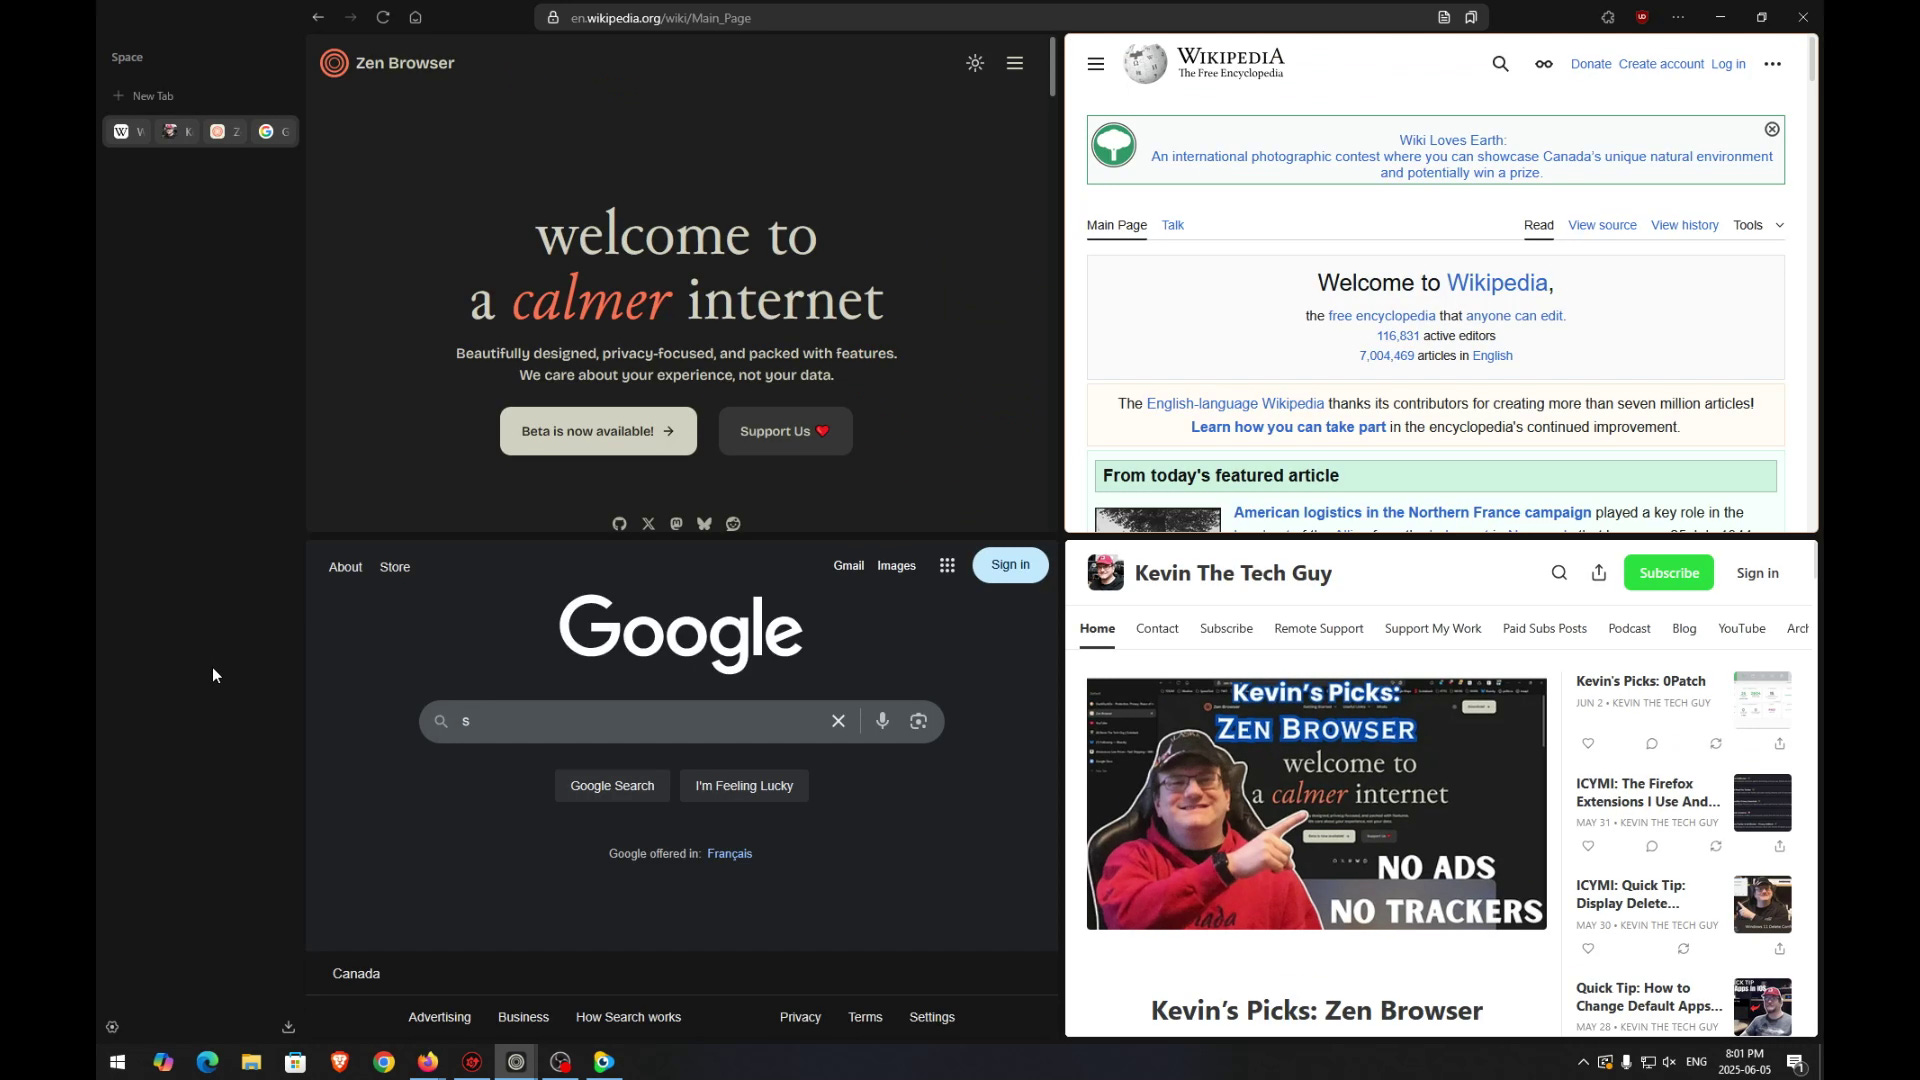Open the Podcast tab on Kevin's site

click(1629, 629)
